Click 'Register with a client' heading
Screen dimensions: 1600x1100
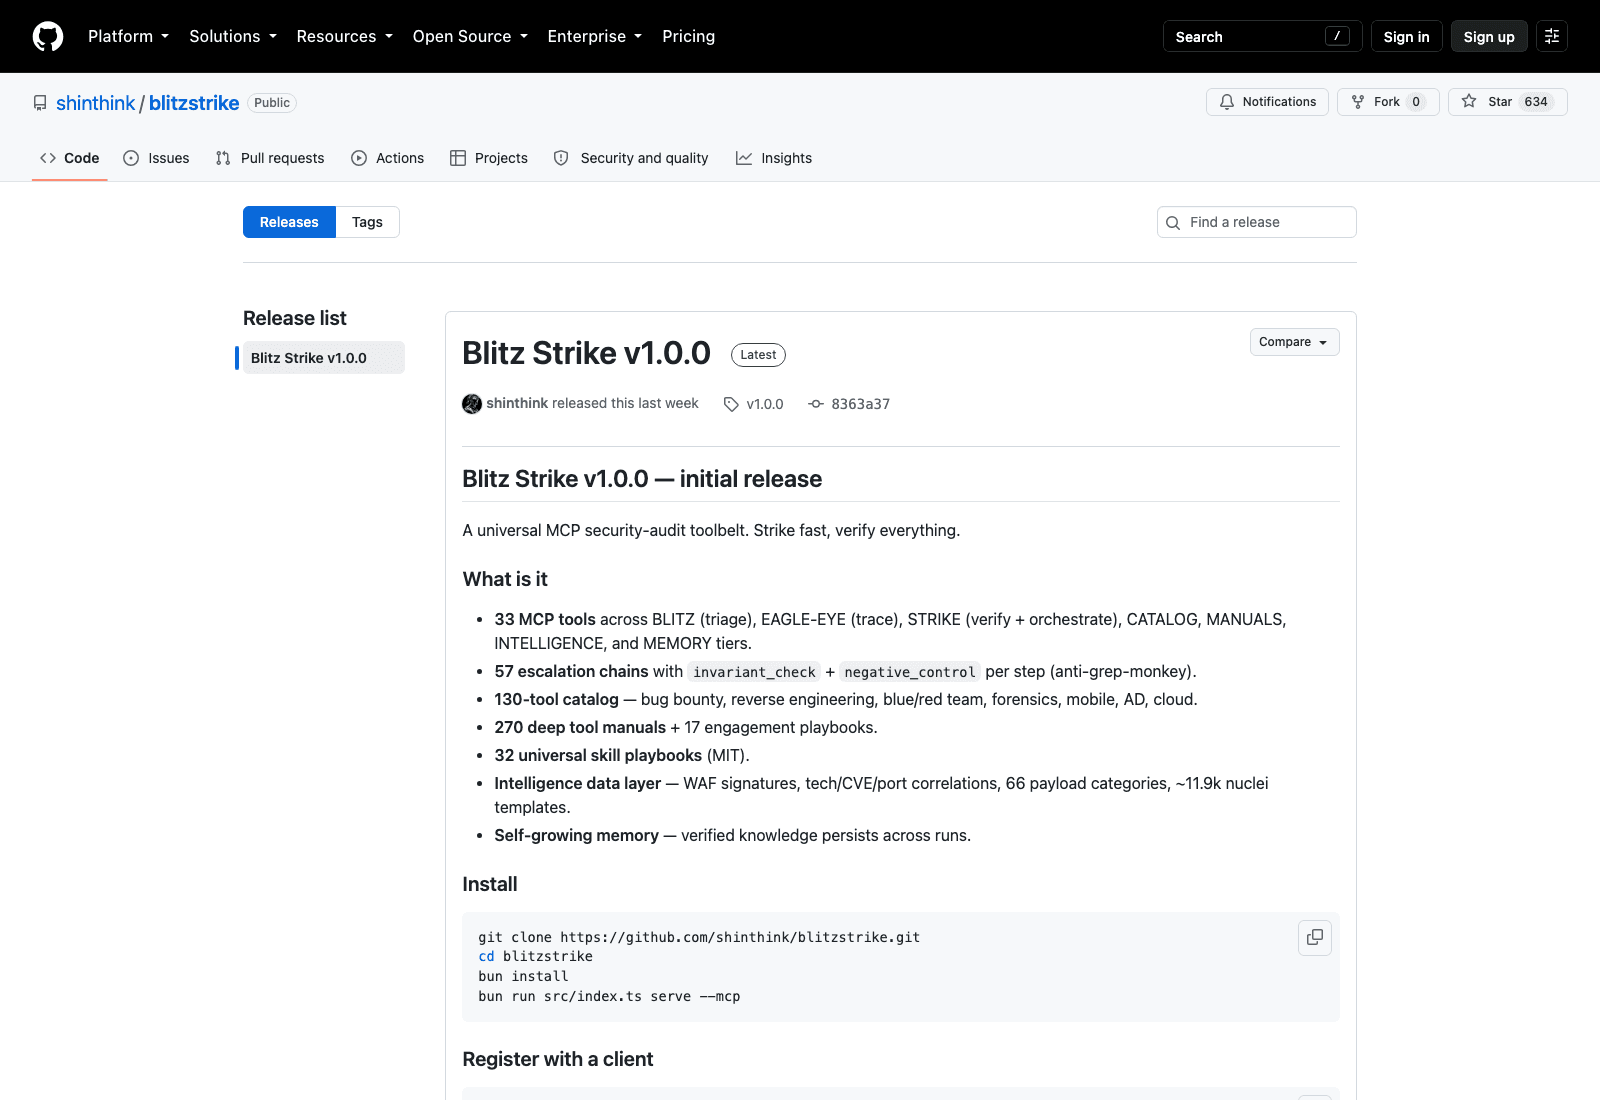pyautogui.click(x=558, y=1059)
